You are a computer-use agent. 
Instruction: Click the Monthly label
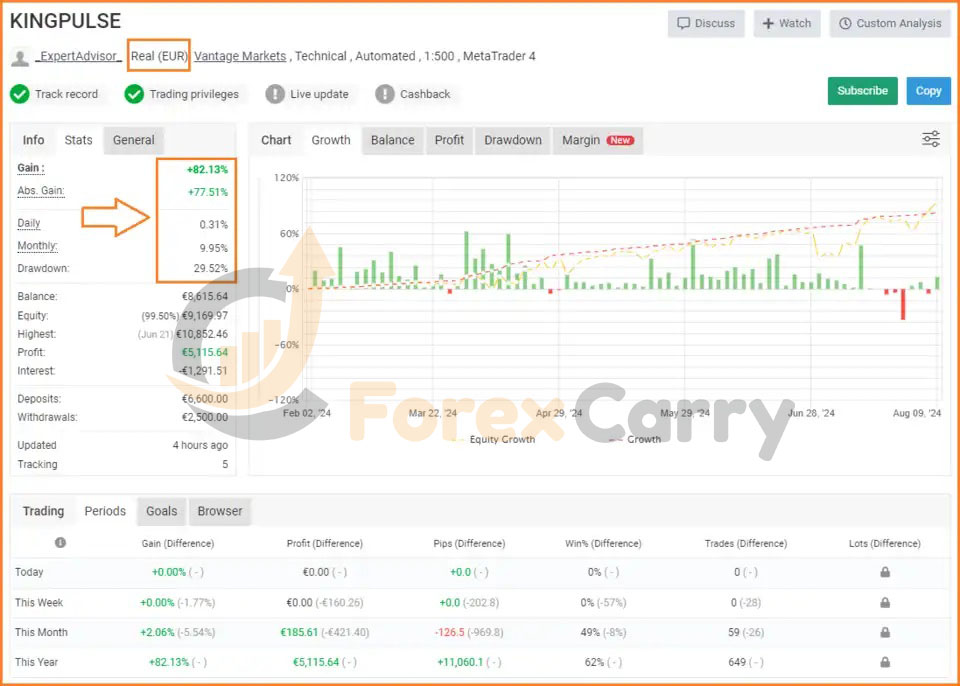[37, 246]
